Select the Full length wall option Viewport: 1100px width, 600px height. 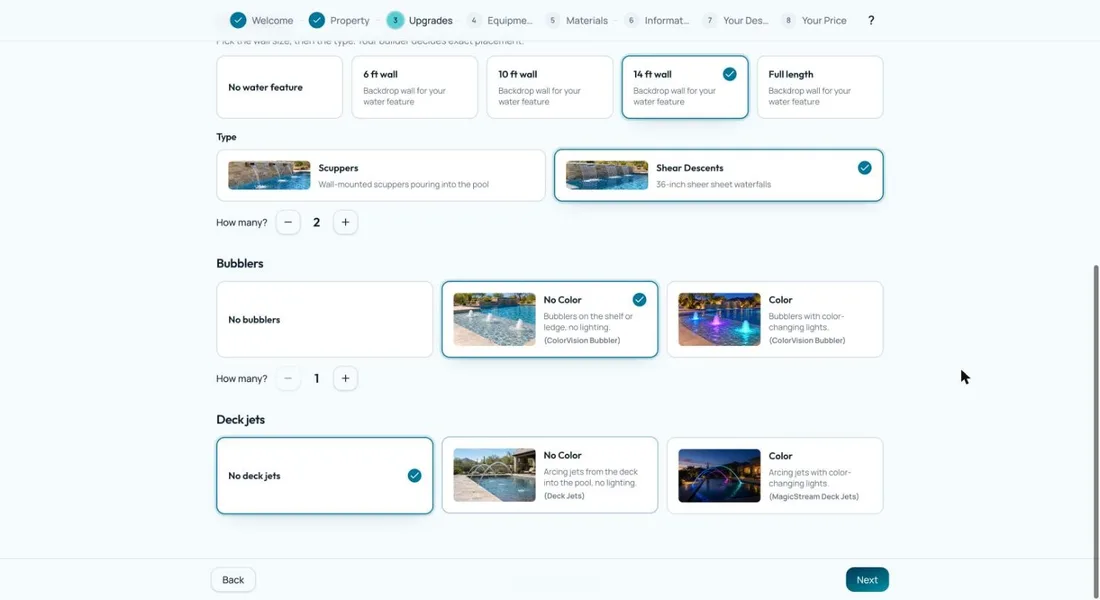[820, 87]
